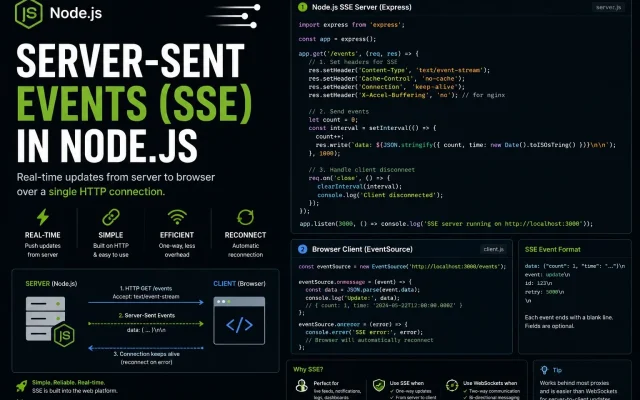640x400 pixels.
Task: Click the rocket icon beside Simple. Reliable. Real-time.
Action: [22, 386]
